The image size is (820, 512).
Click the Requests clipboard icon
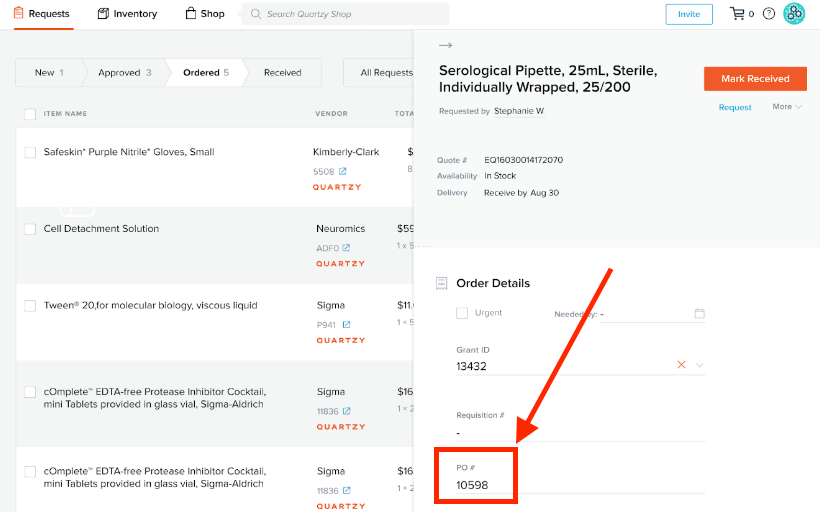(x=18, y=13)
